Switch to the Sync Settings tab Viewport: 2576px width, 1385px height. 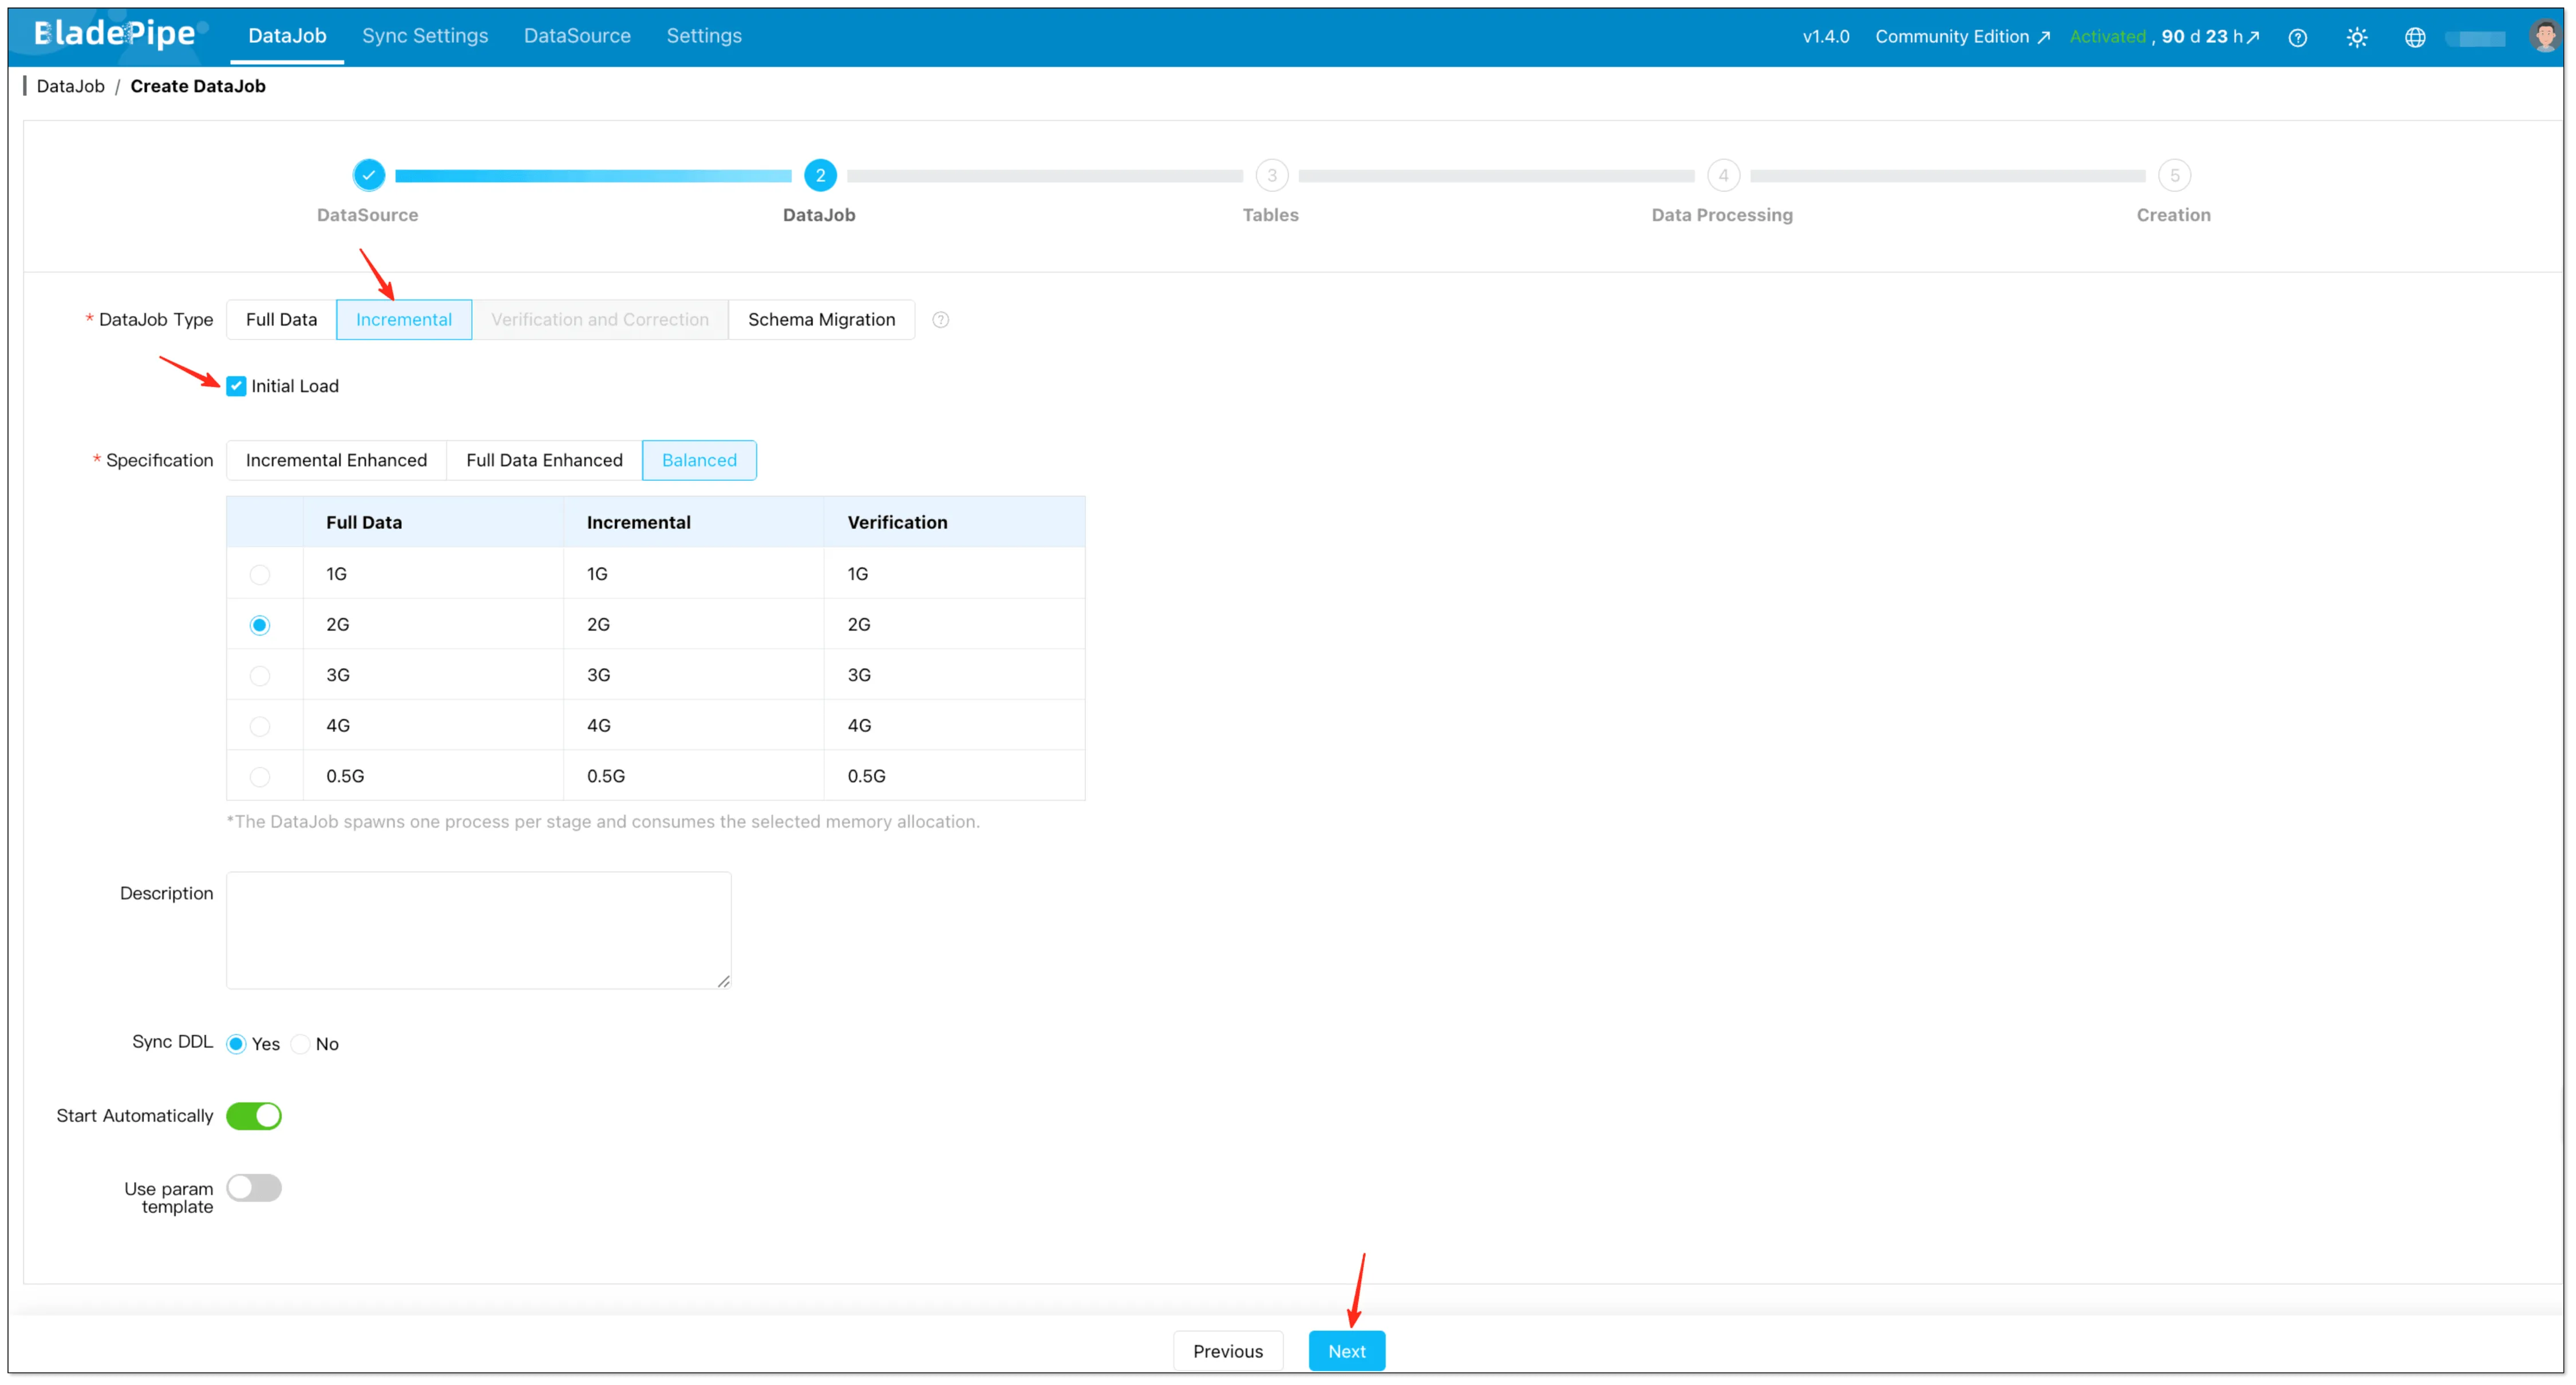pos(424,35)
